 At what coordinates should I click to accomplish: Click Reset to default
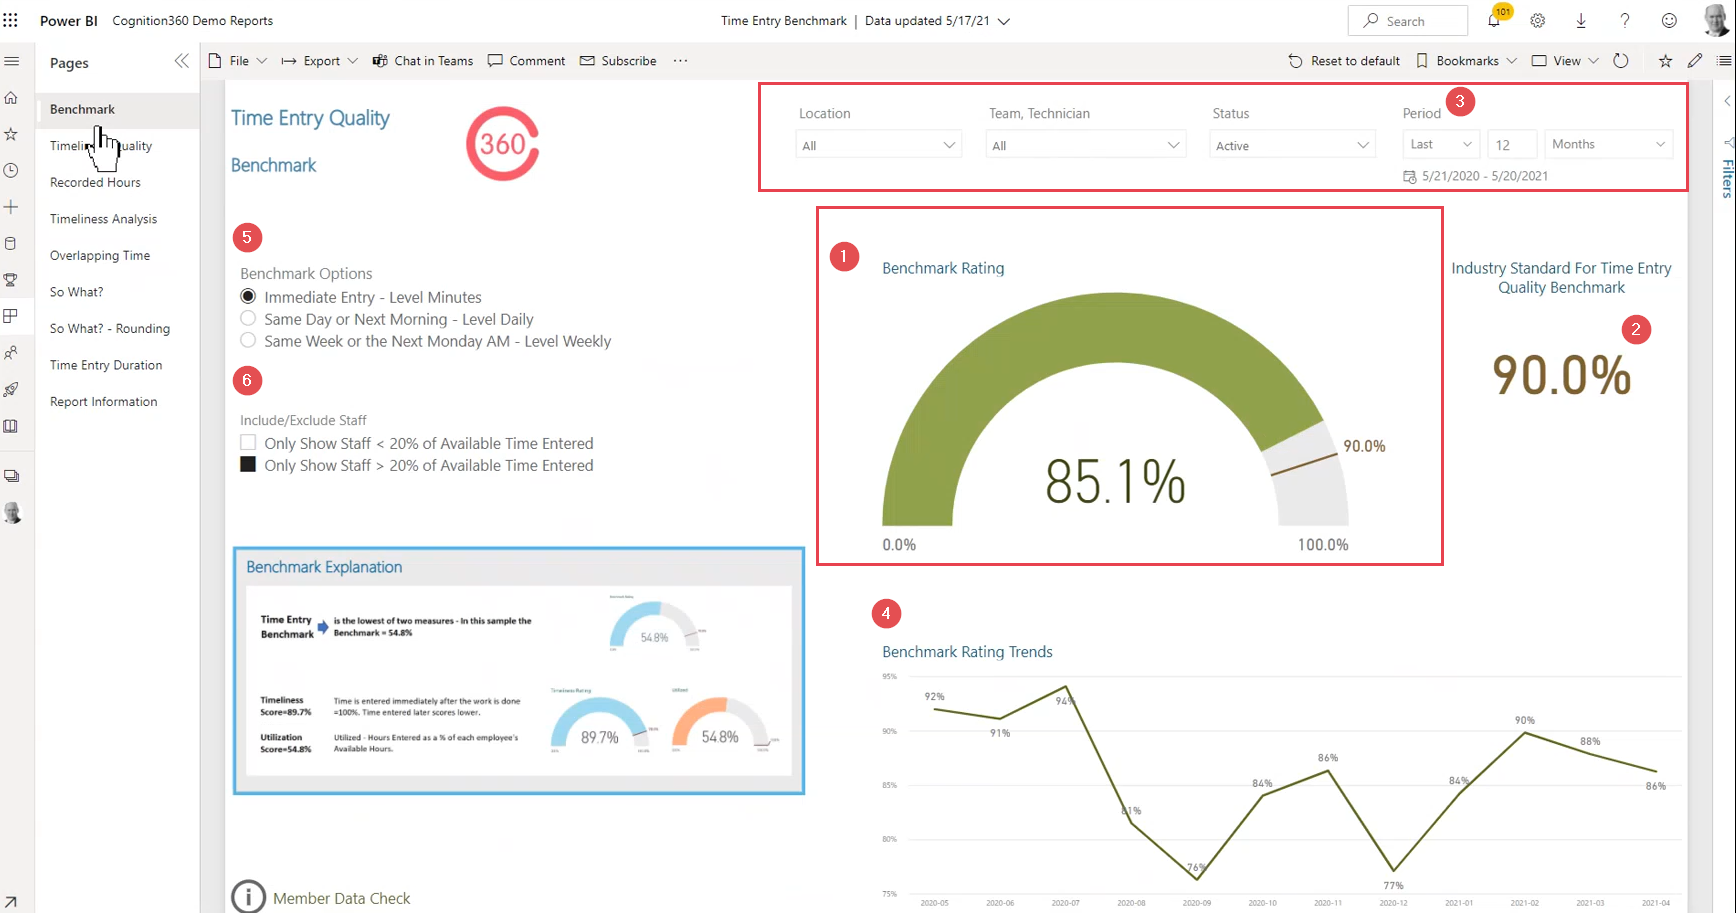pyautogui.click(x=1344, y=61)
